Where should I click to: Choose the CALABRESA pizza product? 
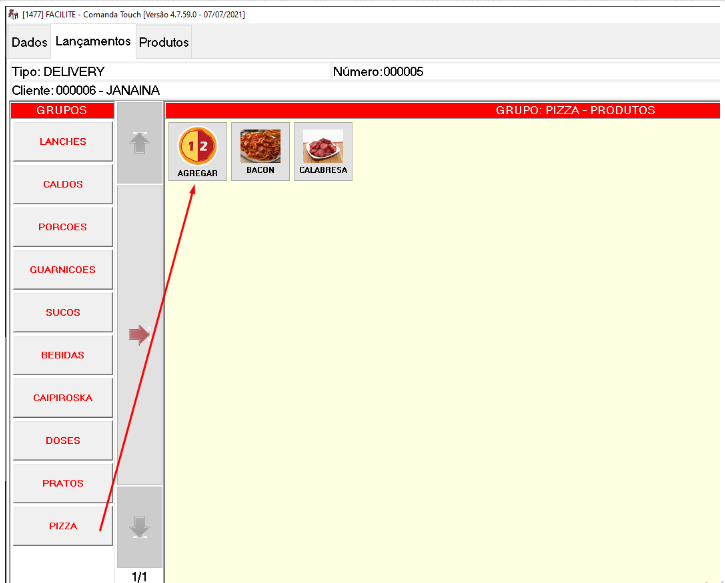323,152
